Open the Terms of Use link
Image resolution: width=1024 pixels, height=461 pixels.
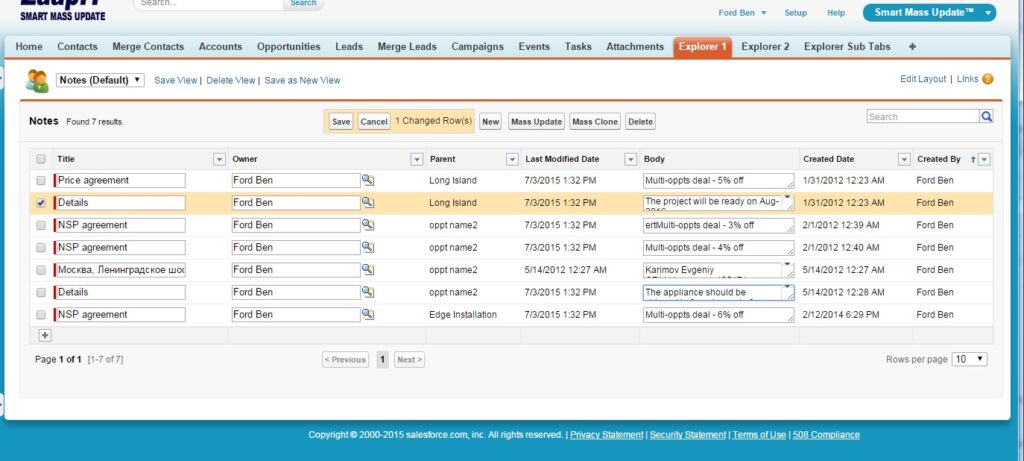(x=759, y=435)
